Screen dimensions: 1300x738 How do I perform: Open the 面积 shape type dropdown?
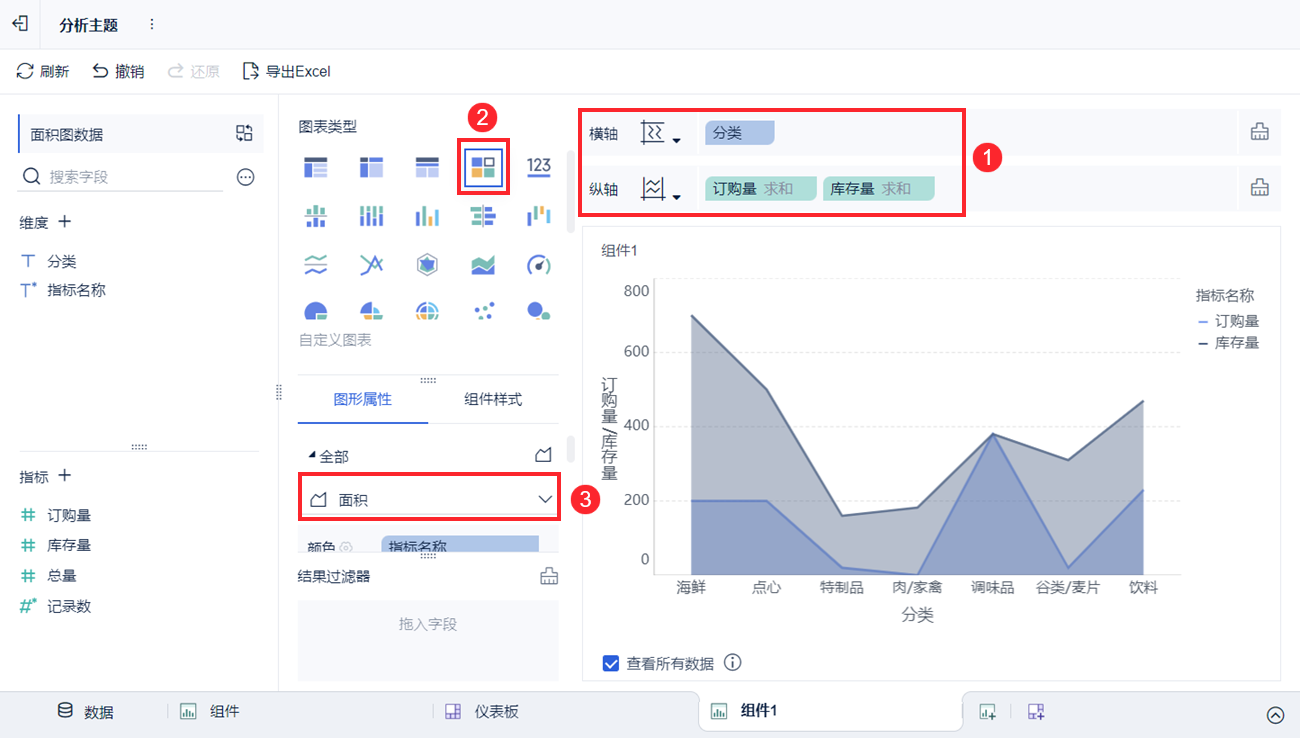(431, 498)
